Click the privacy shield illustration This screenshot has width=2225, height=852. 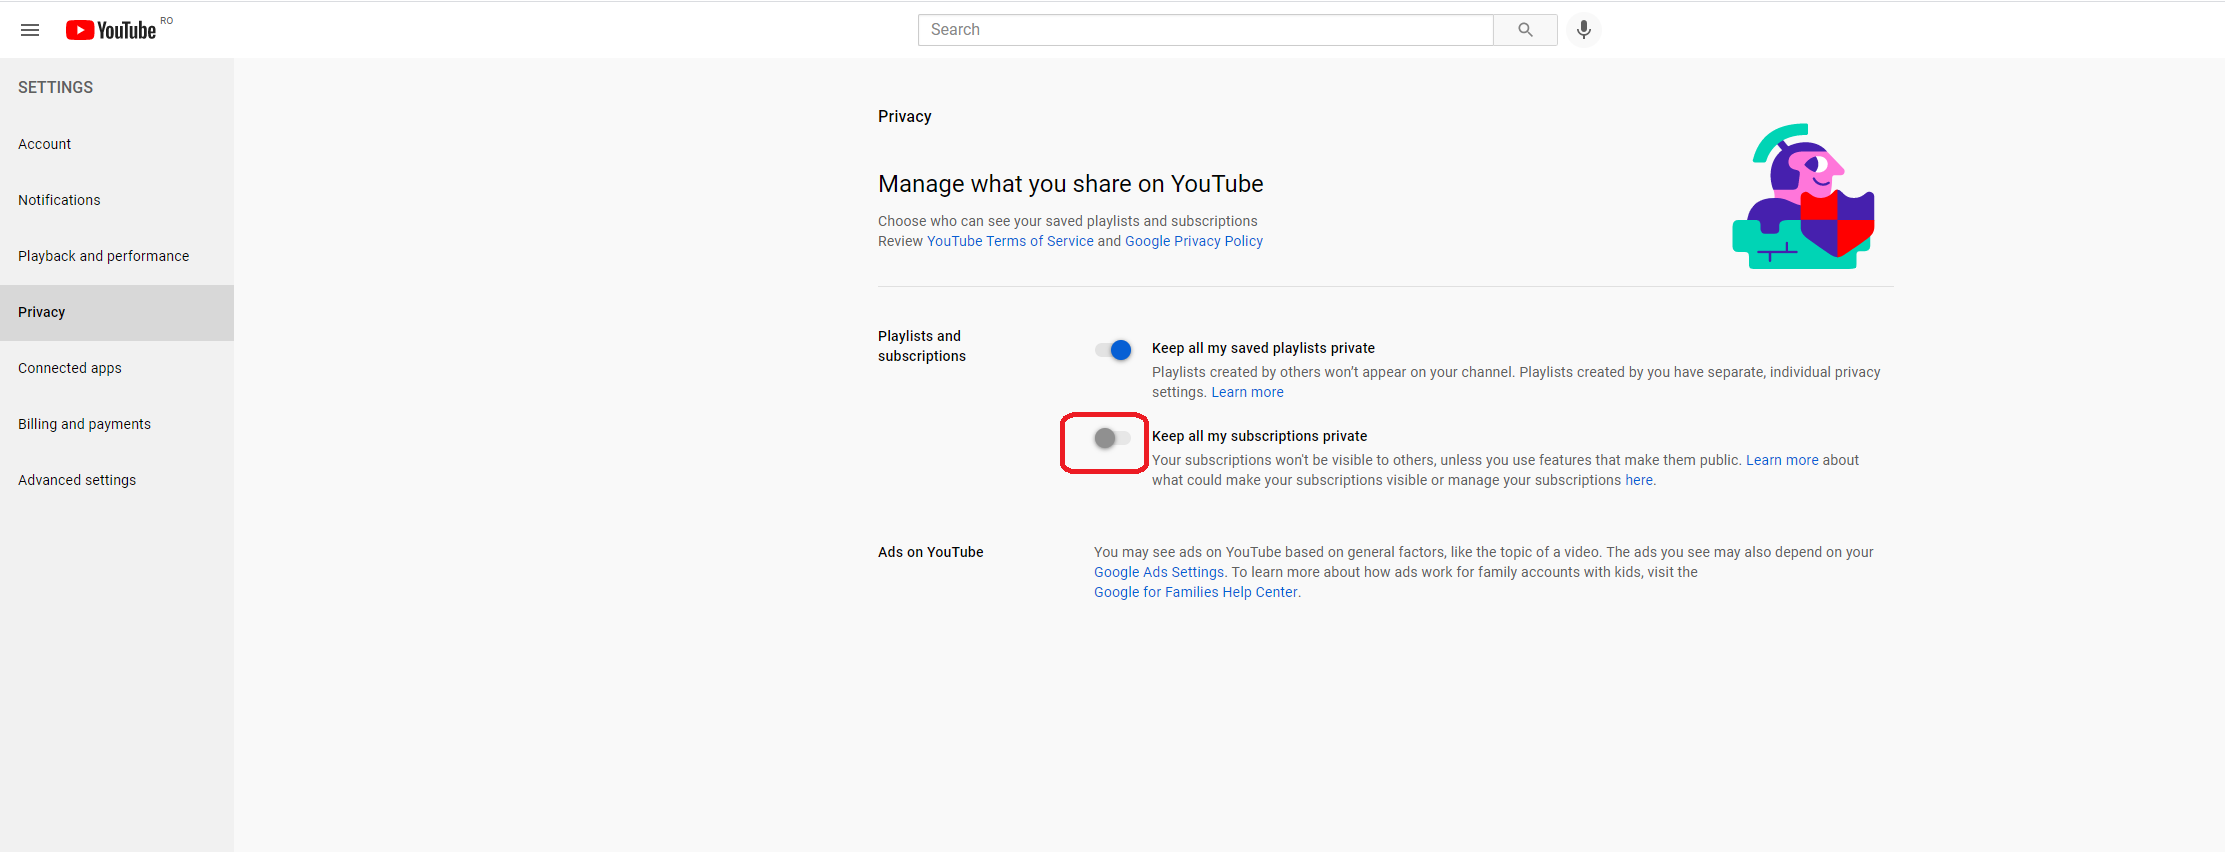click(x=1803, y=197)
